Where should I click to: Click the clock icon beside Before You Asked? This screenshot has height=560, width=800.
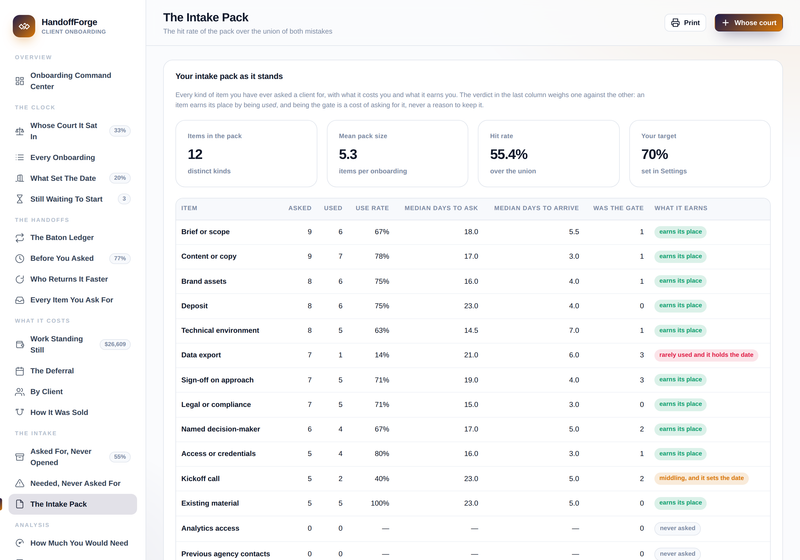pos(19,259)
